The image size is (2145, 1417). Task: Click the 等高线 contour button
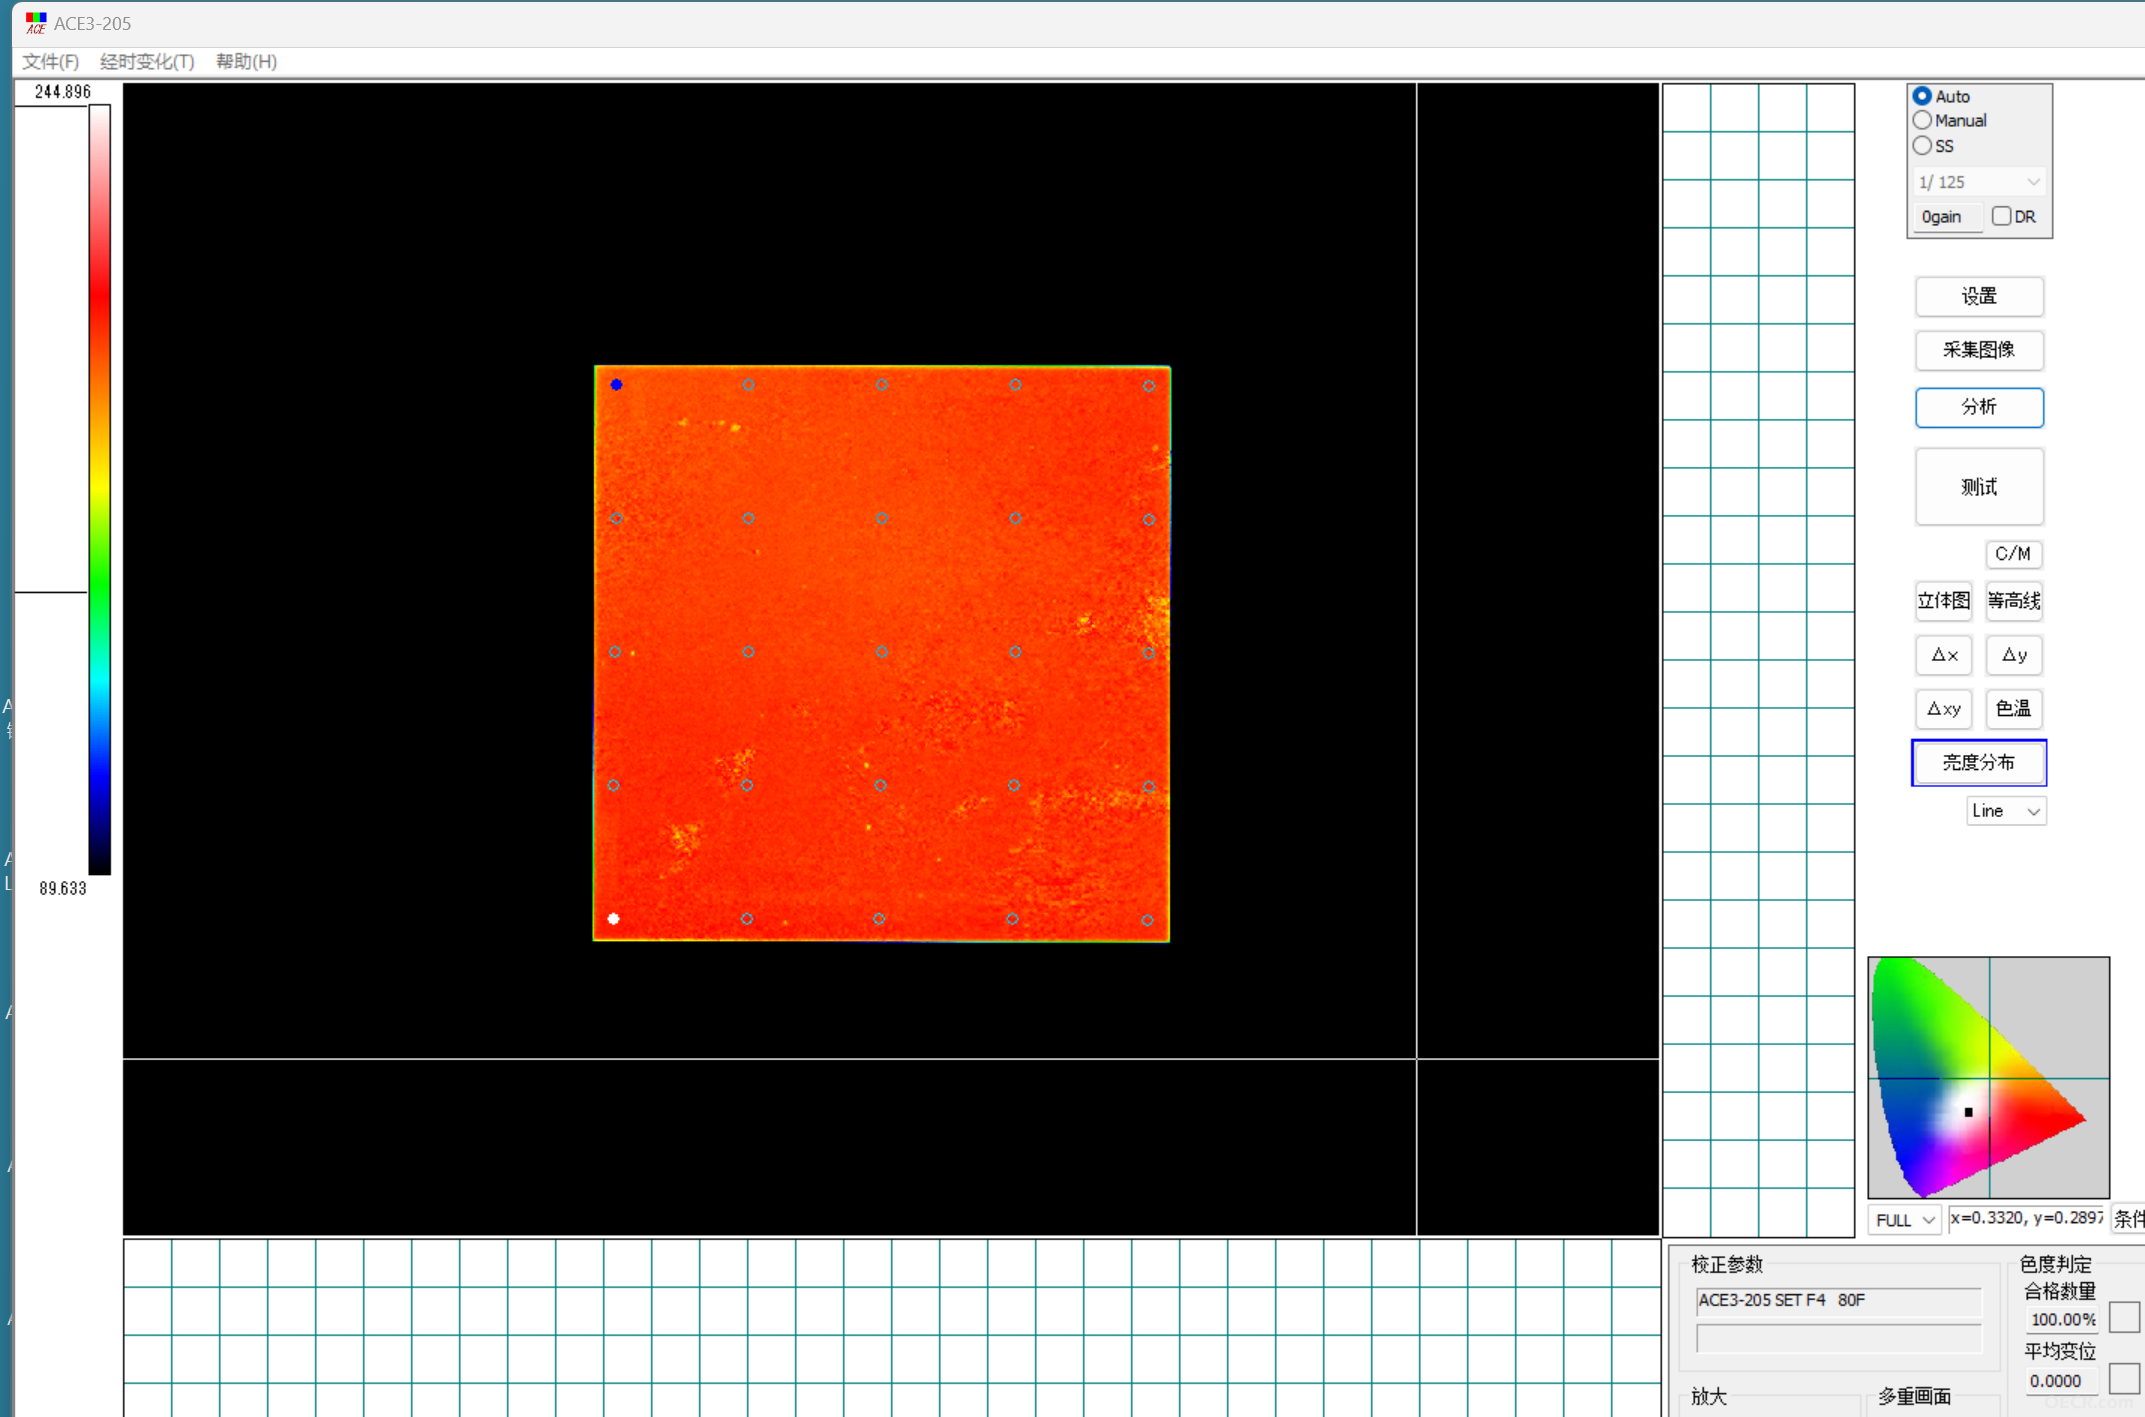(x=2014, y=601)
